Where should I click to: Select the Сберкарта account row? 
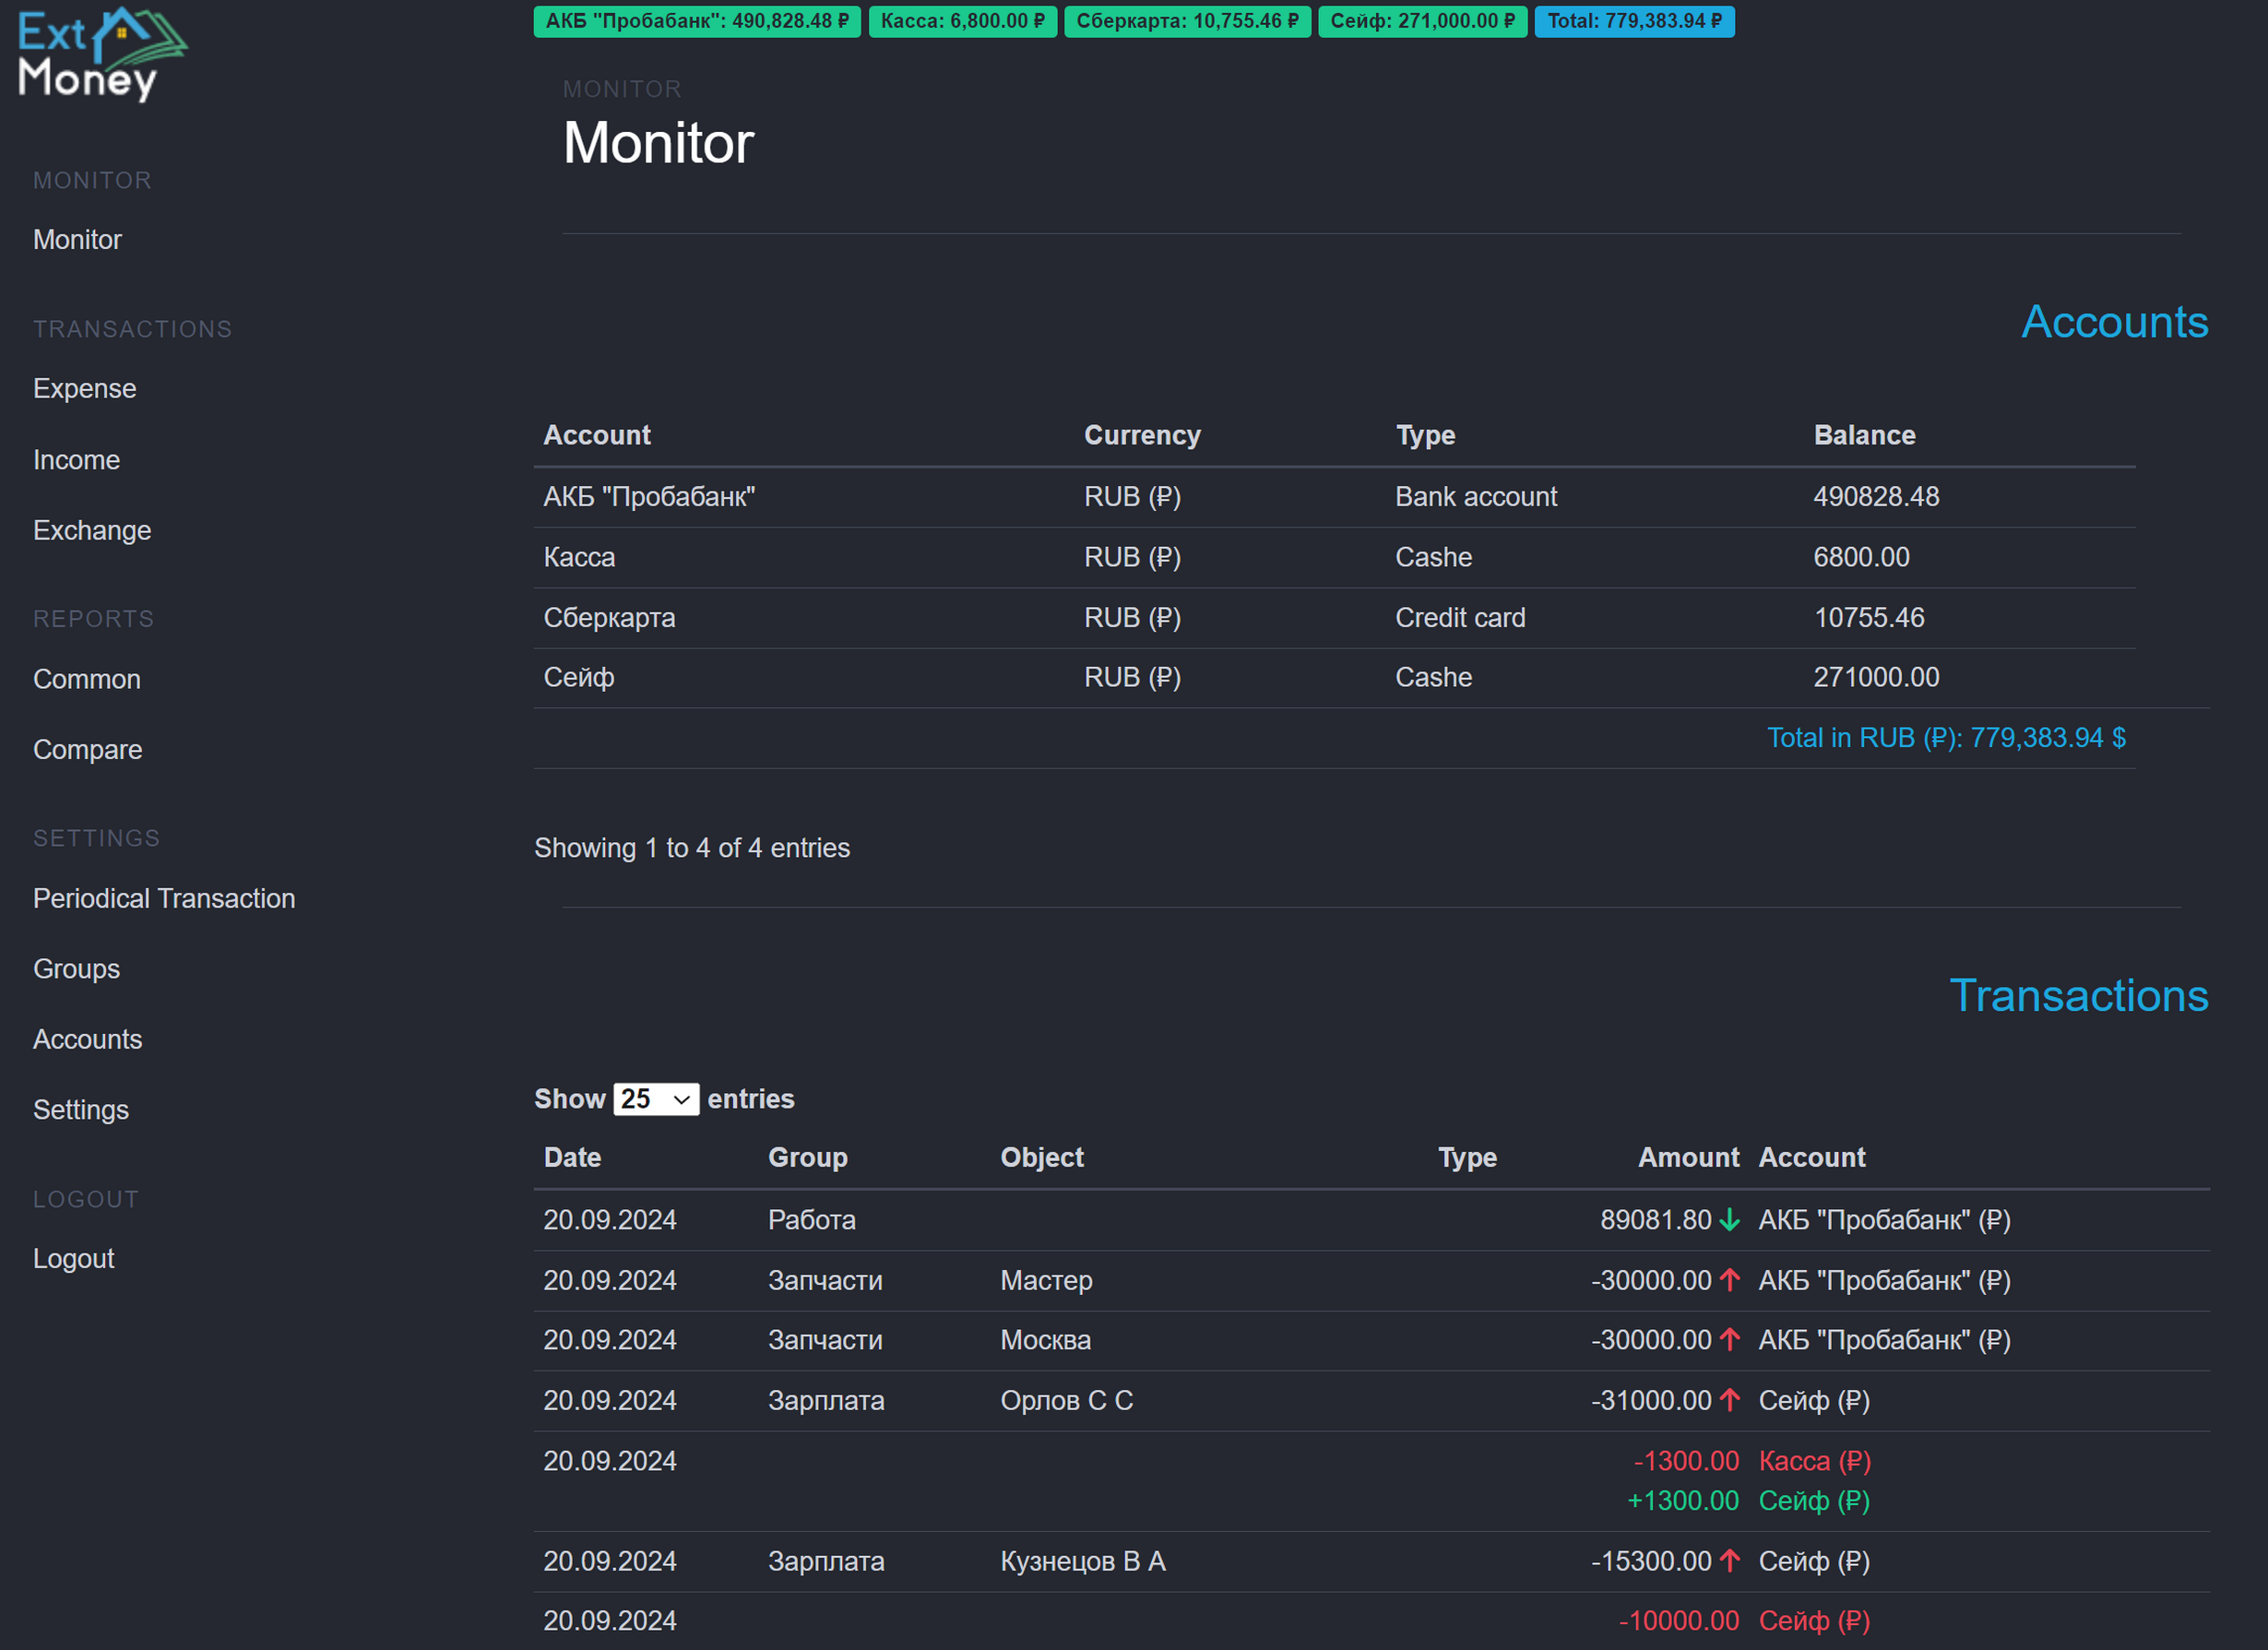pyautogui.click(x=609, y=617)
